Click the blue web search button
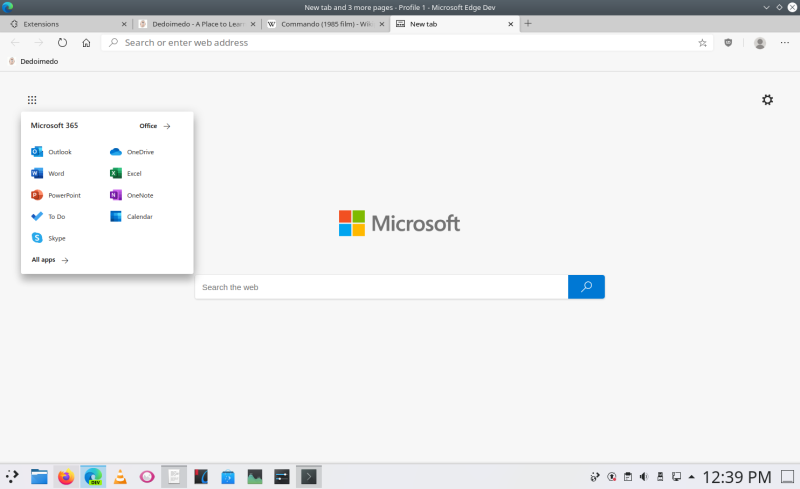Viewport: 800px width, 489px height. click(586, 287)
